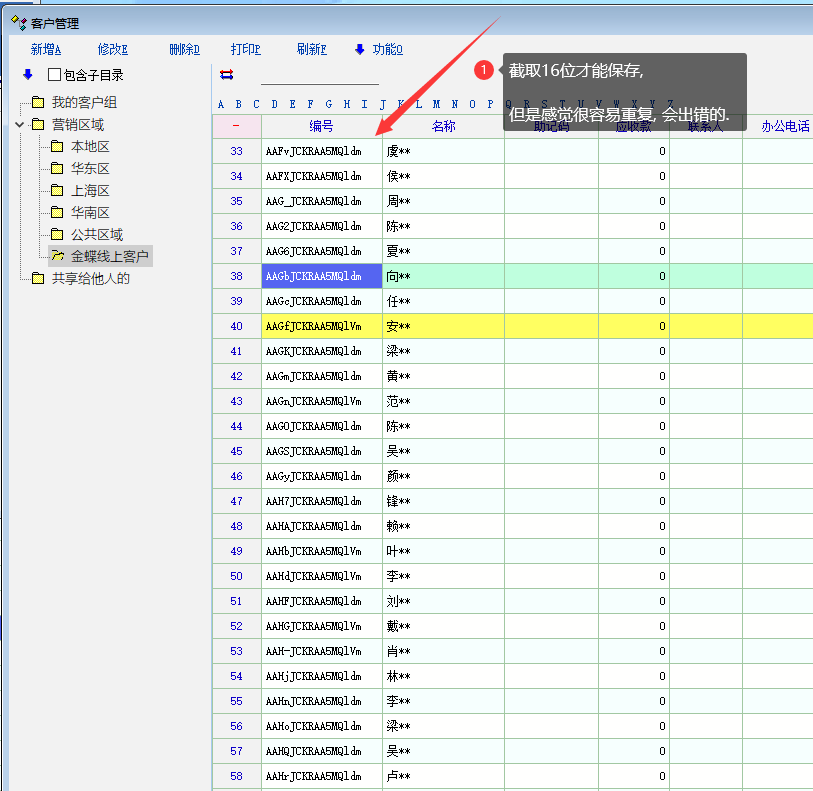Viewport: 813px width, 791px height.
Task: Click 修改 in the menu bar
Action: click(x=113, y=49)
